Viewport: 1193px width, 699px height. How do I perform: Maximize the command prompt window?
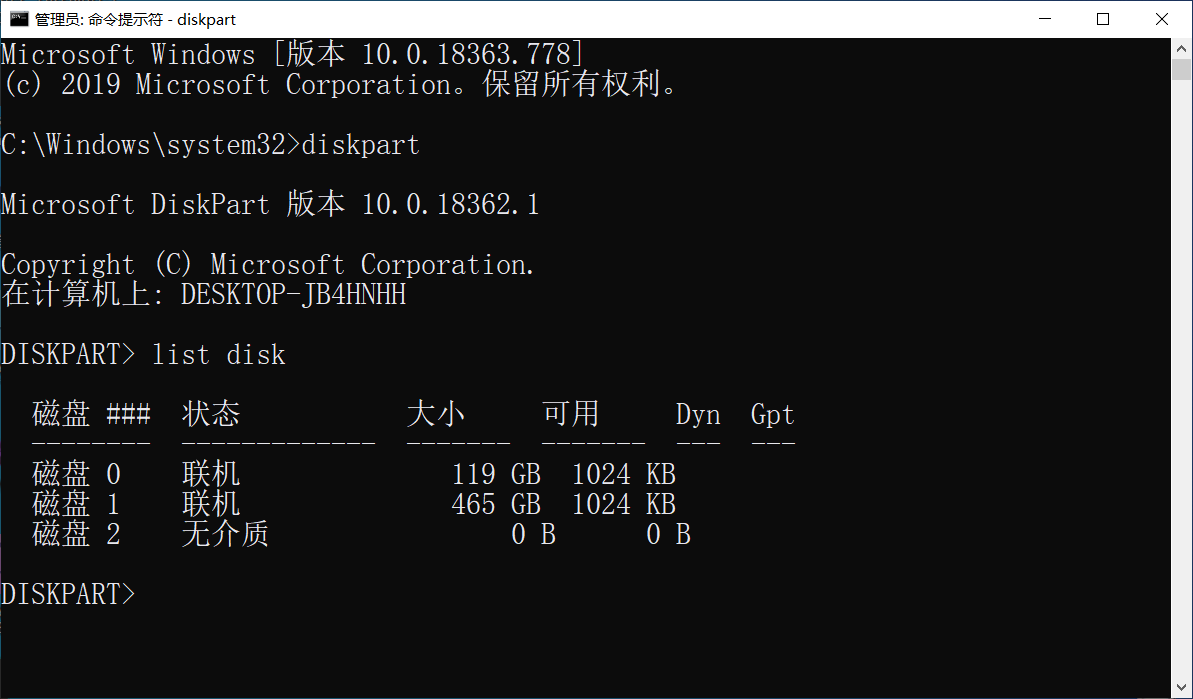pos(1103,19)
